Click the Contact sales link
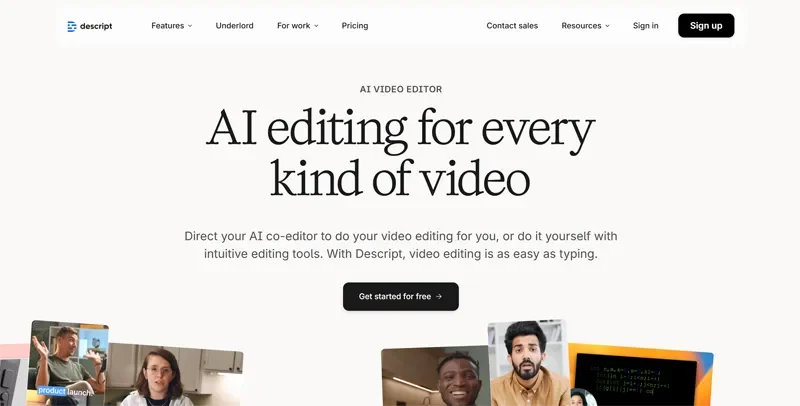Screen dimensions: 800x406 click(512, 26)
